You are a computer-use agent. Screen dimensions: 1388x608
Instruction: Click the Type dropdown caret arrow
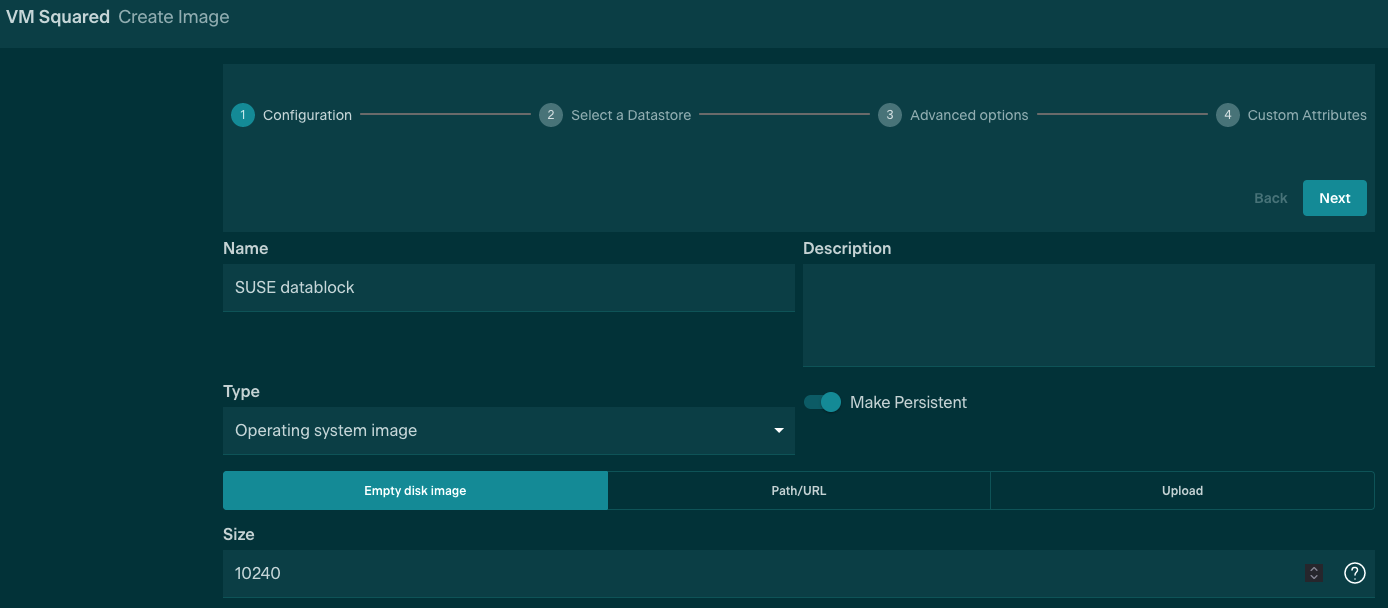(779, 431)
